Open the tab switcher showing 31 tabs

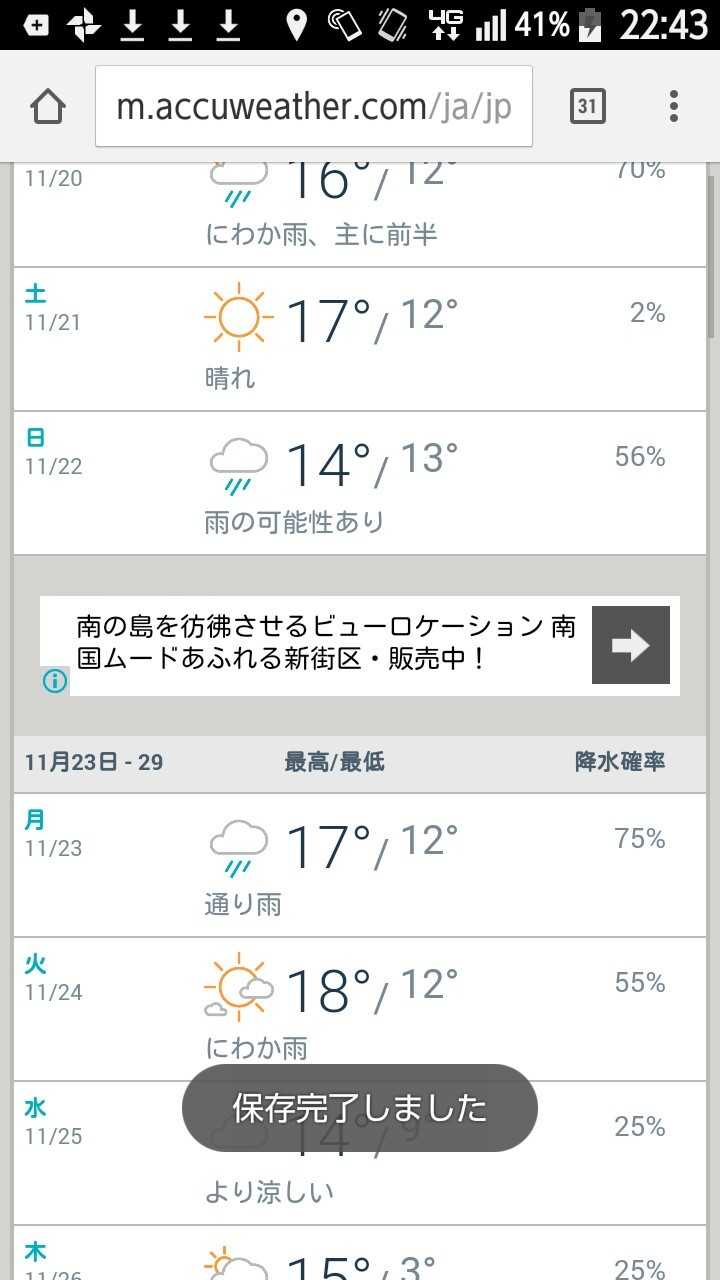pyautogui.click(x=588, y=106)
